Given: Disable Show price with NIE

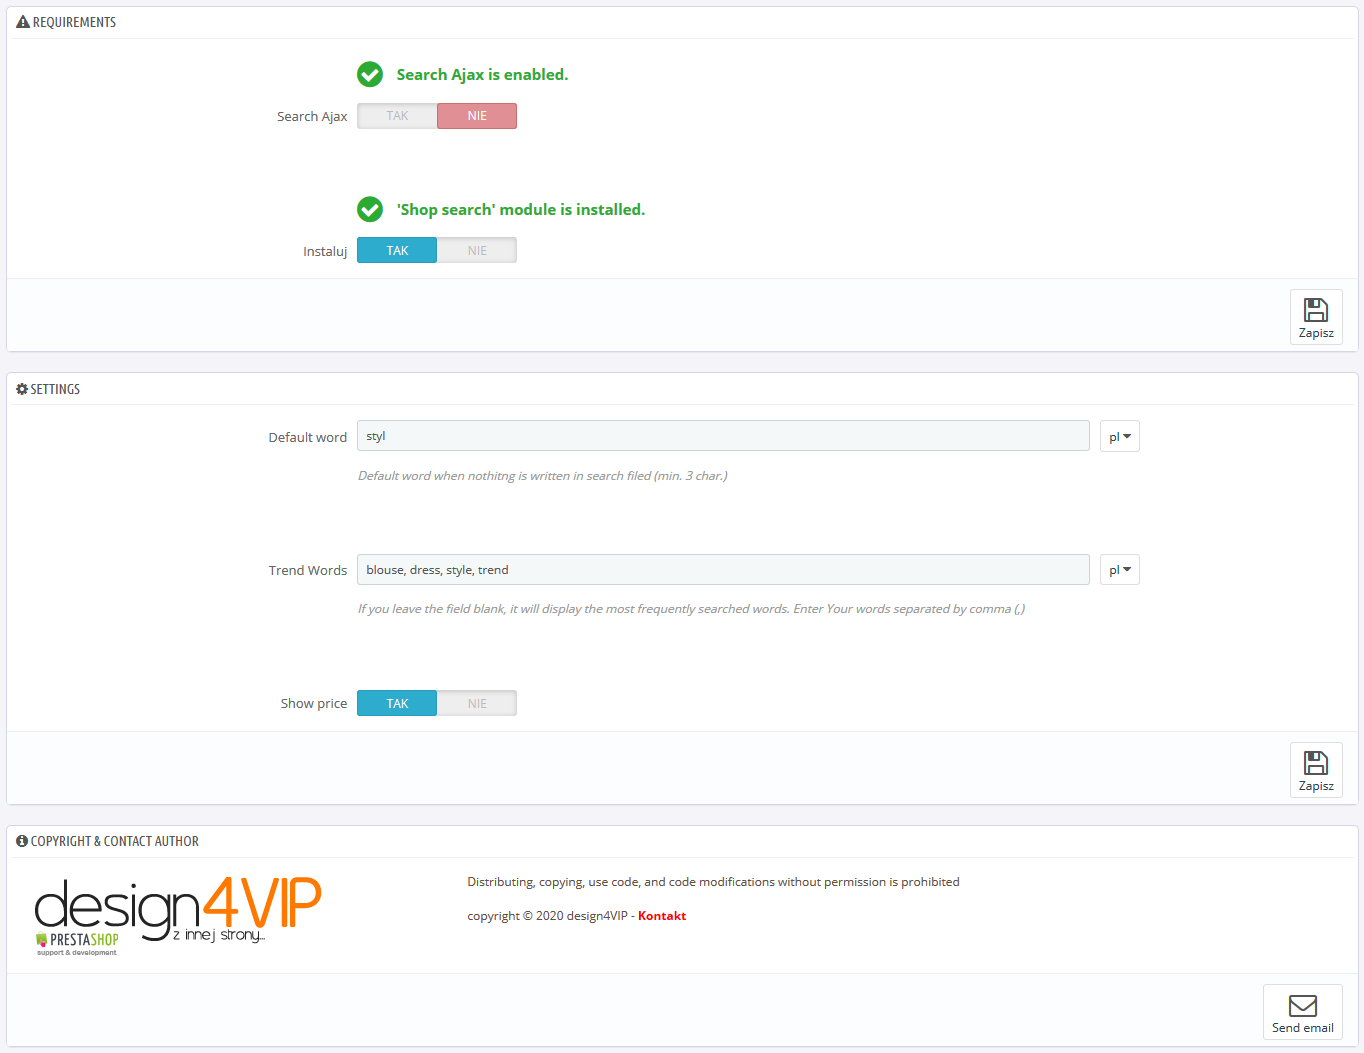Looking at the screenshot, I should 477,703.
